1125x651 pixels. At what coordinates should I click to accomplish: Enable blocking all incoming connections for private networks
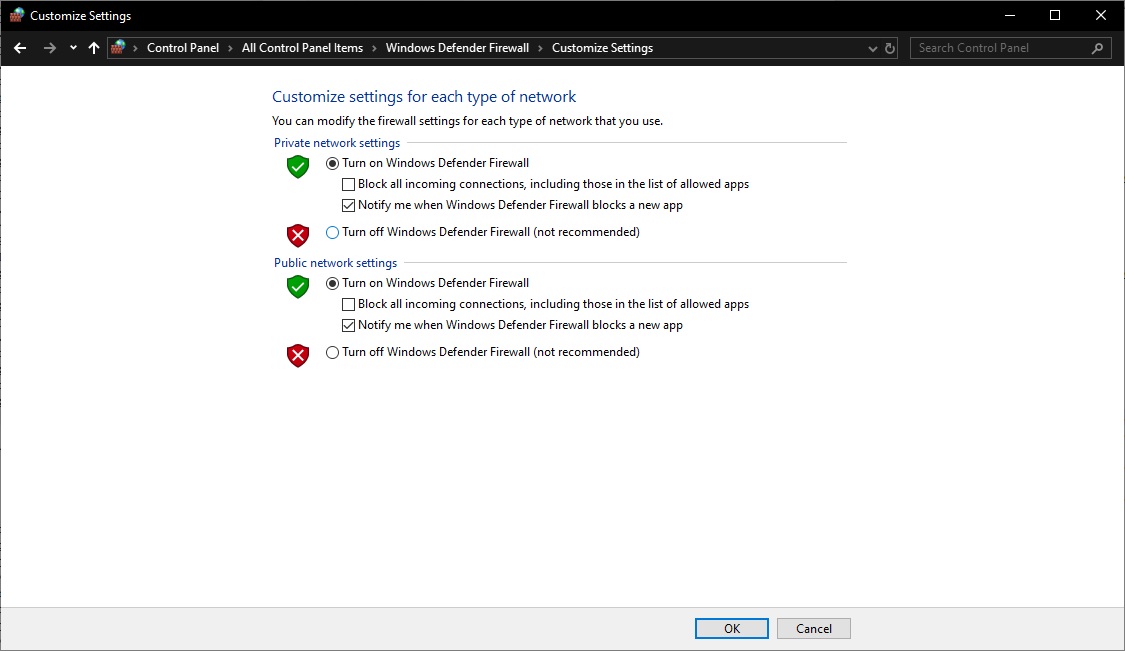point(348,184)
